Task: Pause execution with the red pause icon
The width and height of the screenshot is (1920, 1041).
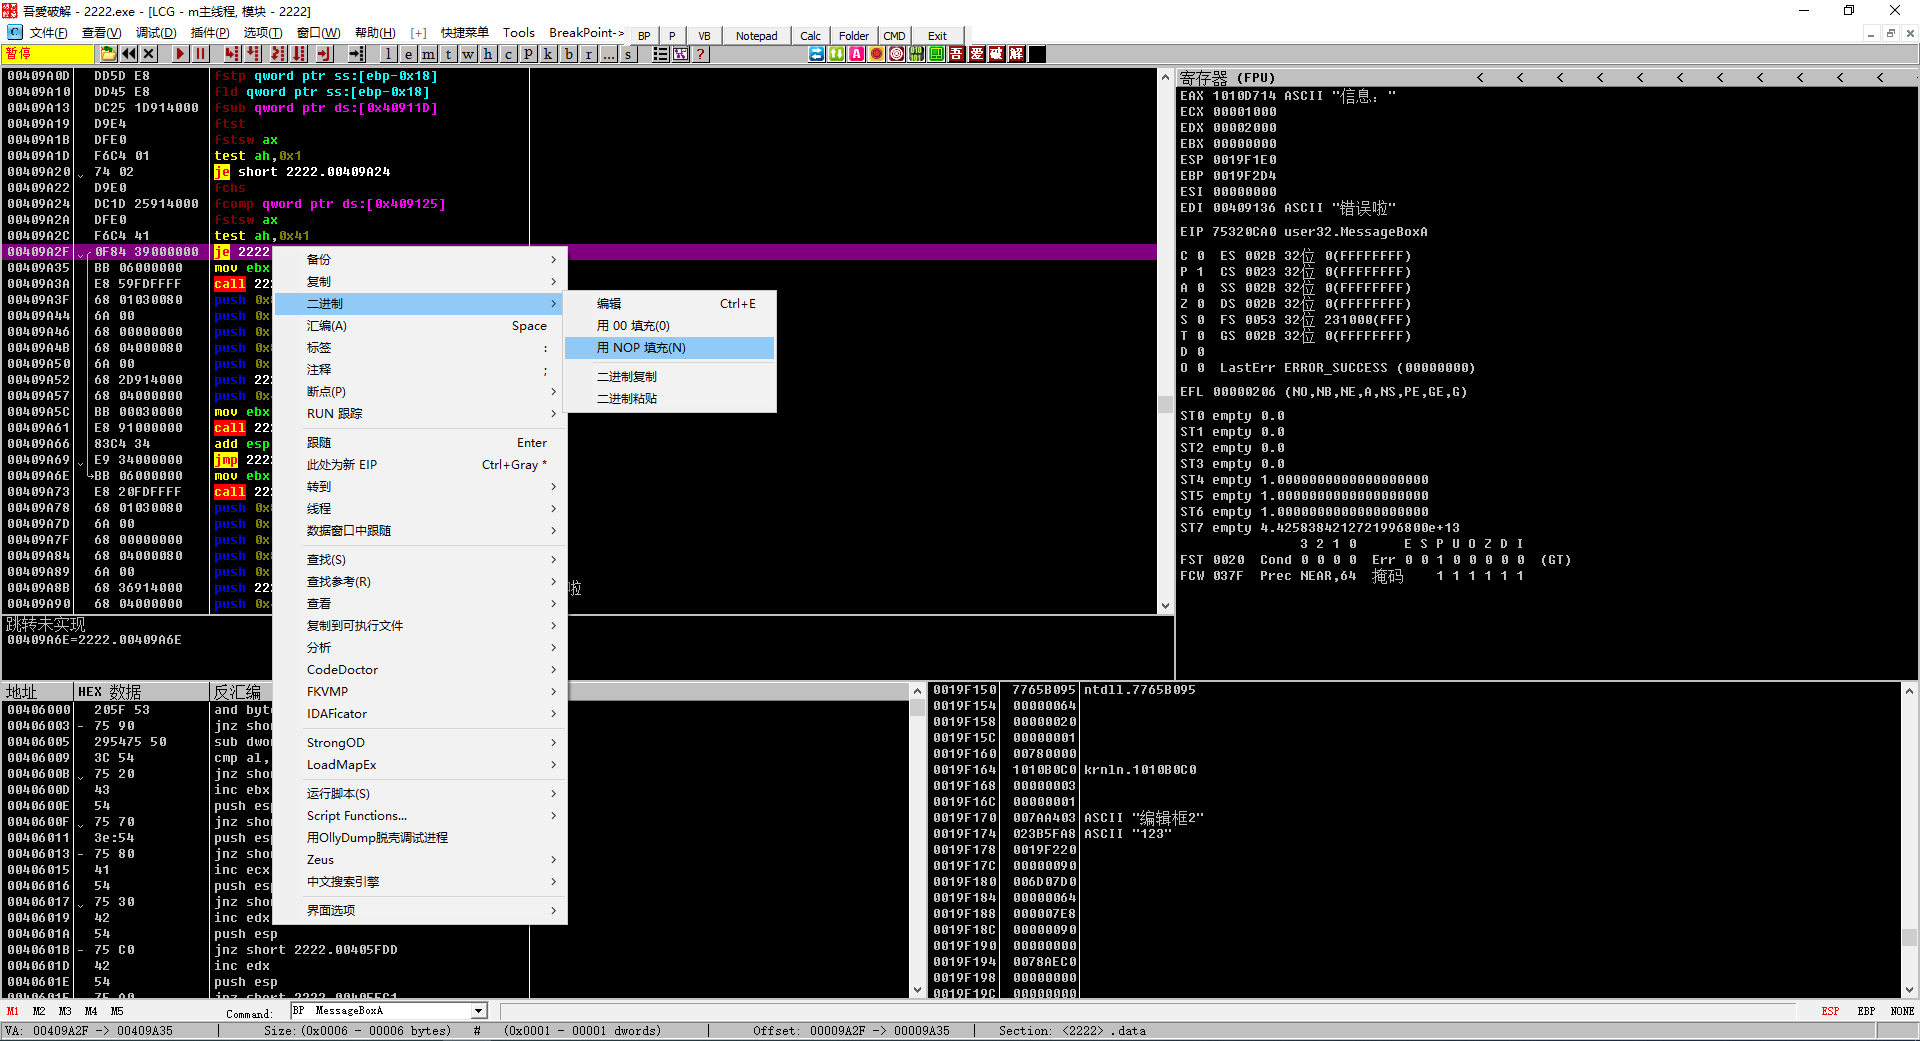Action: point(201,54)
